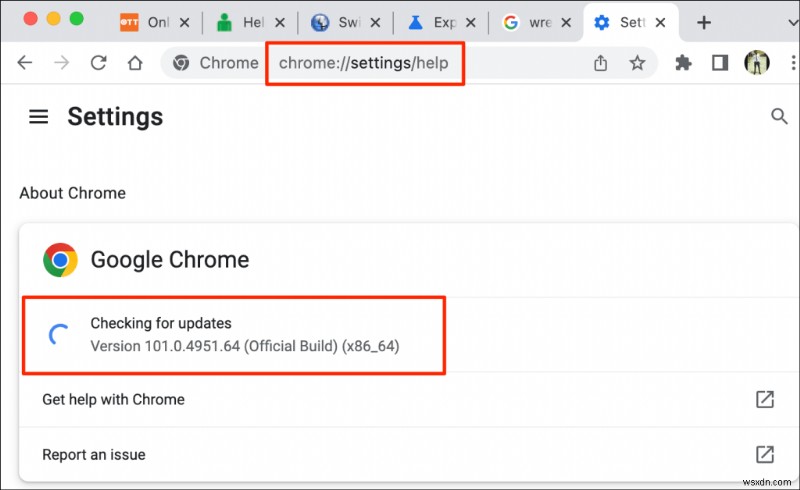Close the 'Exp' tab
The width and height of the screenshot is (800, 490).
(x=470, y=22)
